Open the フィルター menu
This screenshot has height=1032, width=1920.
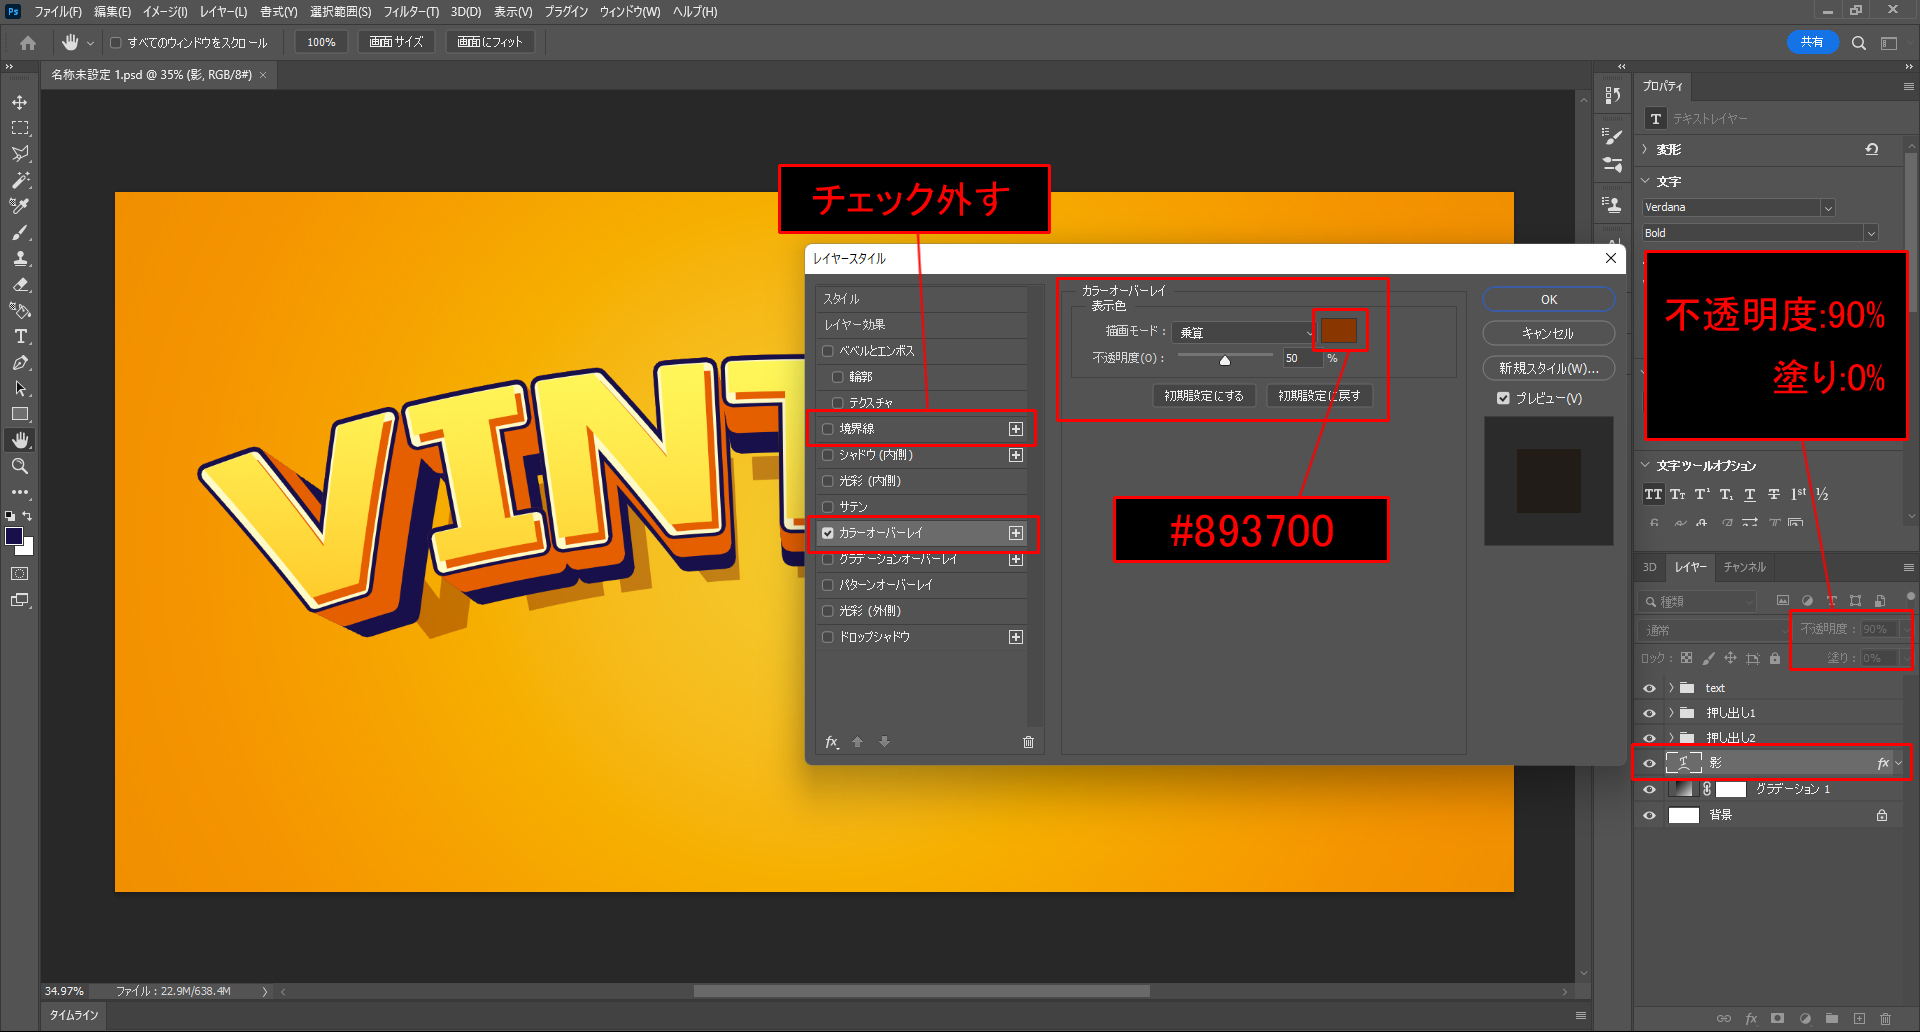pyautogui.click(x=410, y=12)
